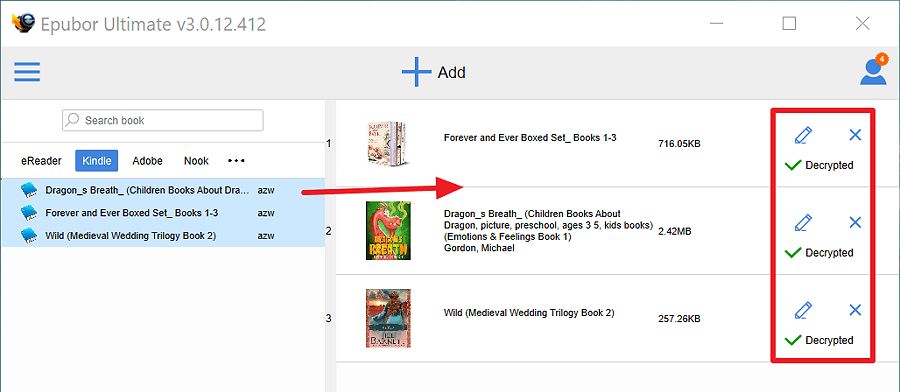
Task: Click Gordon, Michael author text
Action: click(x=479, y=248)
